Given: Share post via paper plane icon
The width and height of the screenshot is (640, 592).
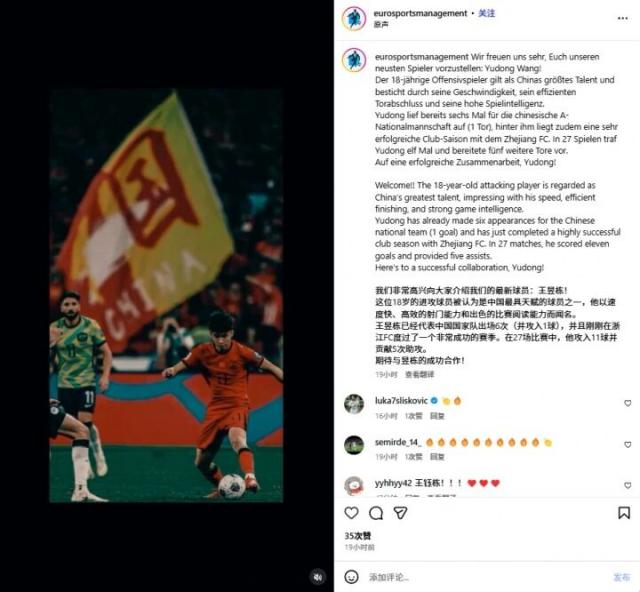Looking at the screenshot, I should 400,513.
